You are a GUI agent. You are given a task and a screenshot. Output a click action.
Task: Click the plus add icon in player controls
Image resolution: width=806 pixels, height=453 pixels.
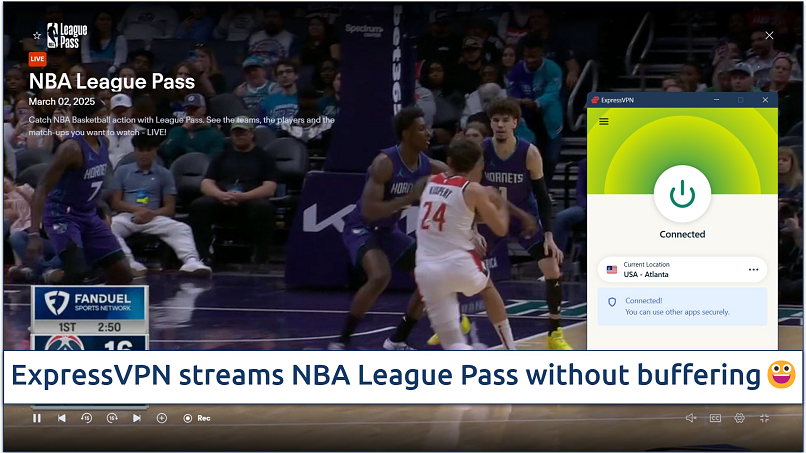161,418
